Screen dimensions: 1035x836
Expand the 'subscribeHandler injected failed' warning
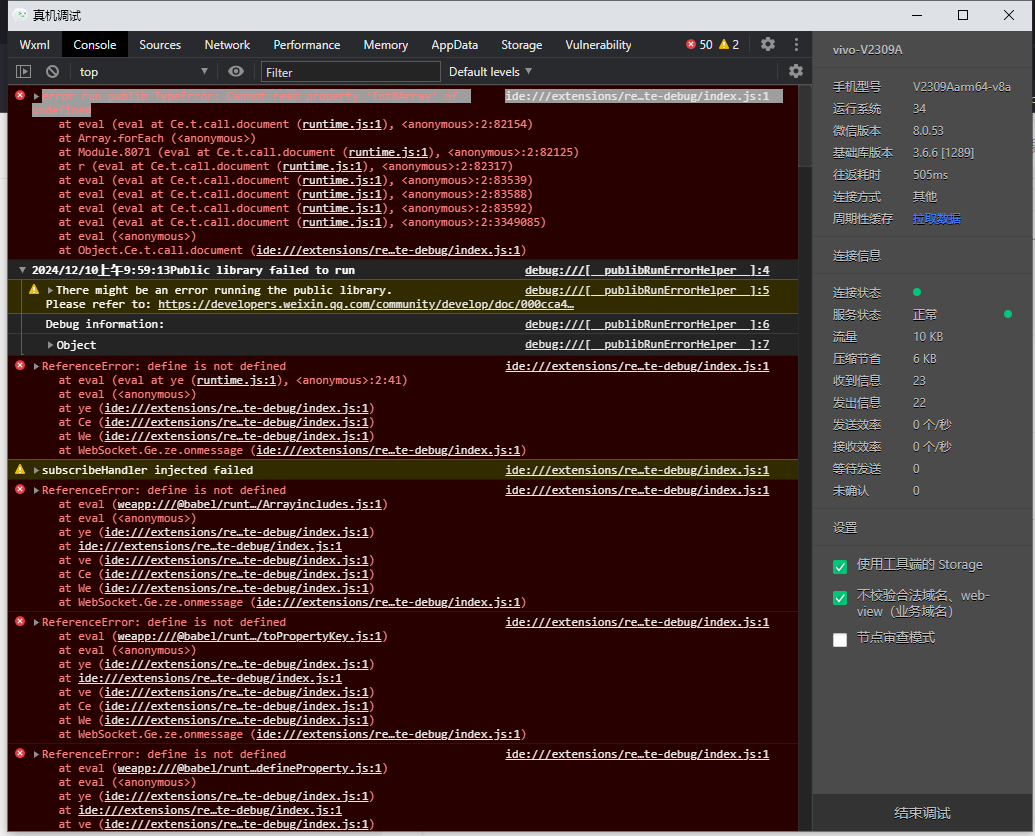36,470
